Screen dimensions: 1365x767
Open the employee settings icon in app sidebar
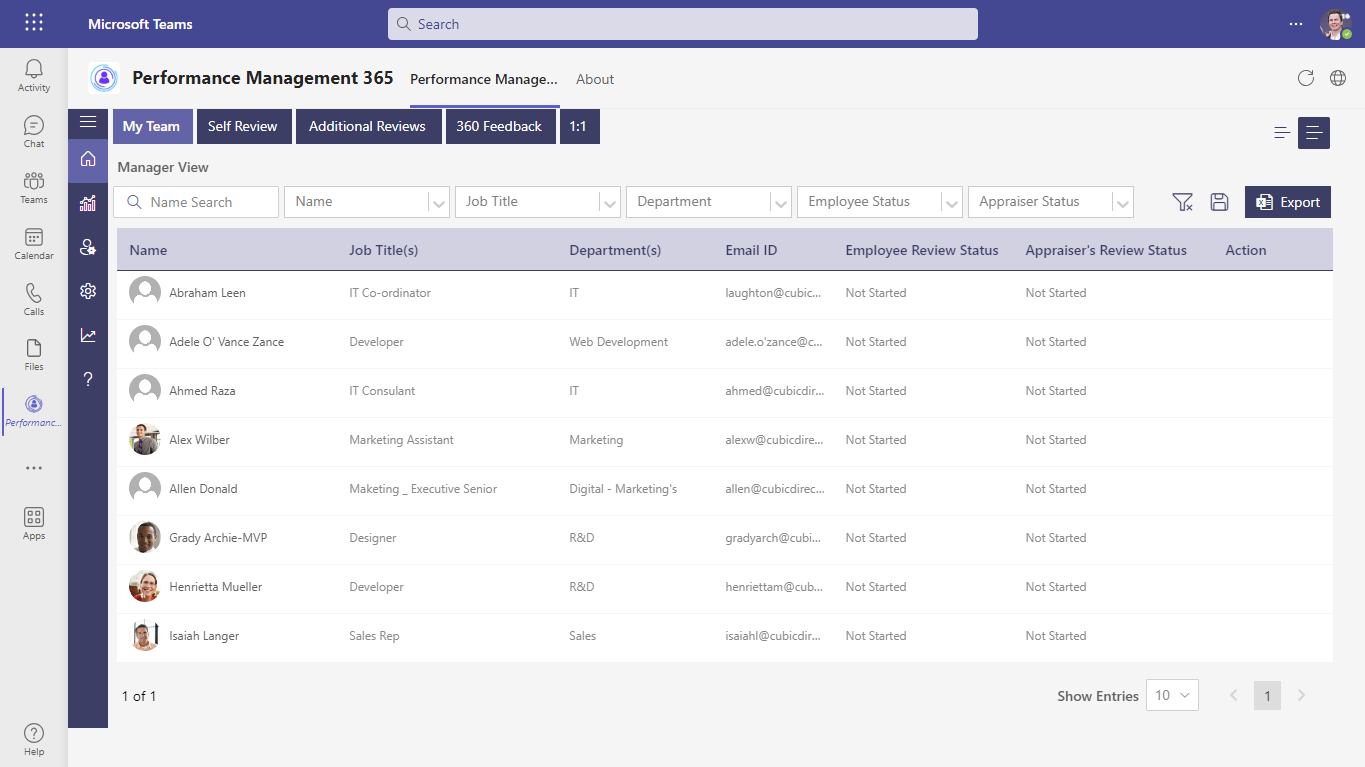click(x=87, y=247)
